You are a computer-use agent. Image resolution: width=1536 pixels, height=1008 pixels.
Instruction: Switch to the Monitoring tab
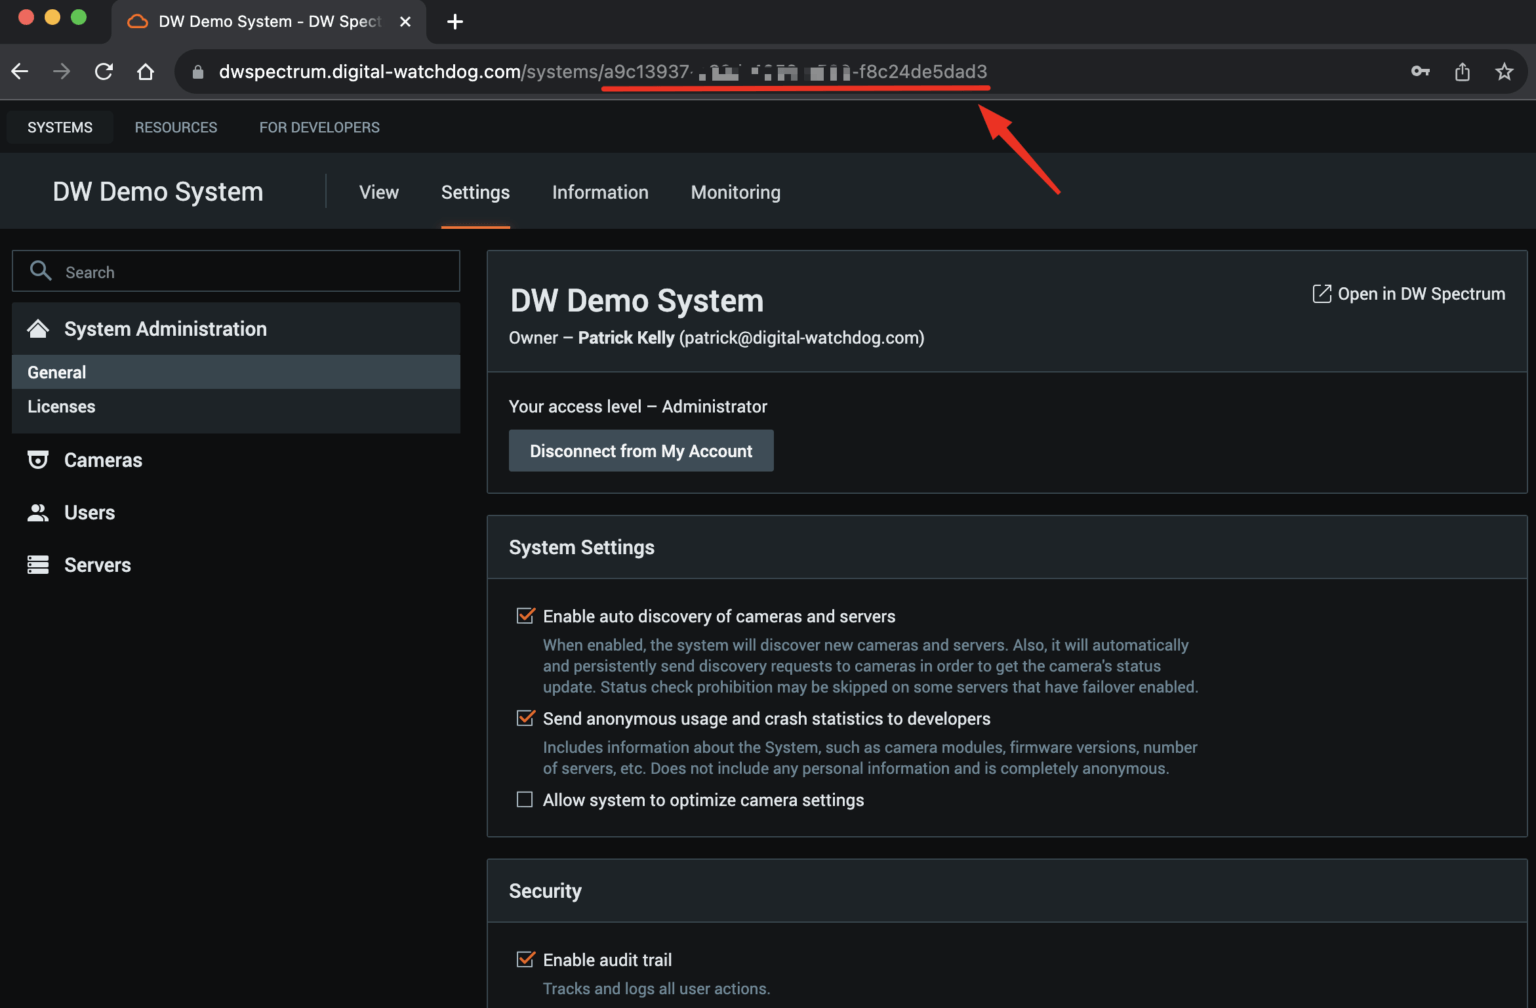[736, 192]
